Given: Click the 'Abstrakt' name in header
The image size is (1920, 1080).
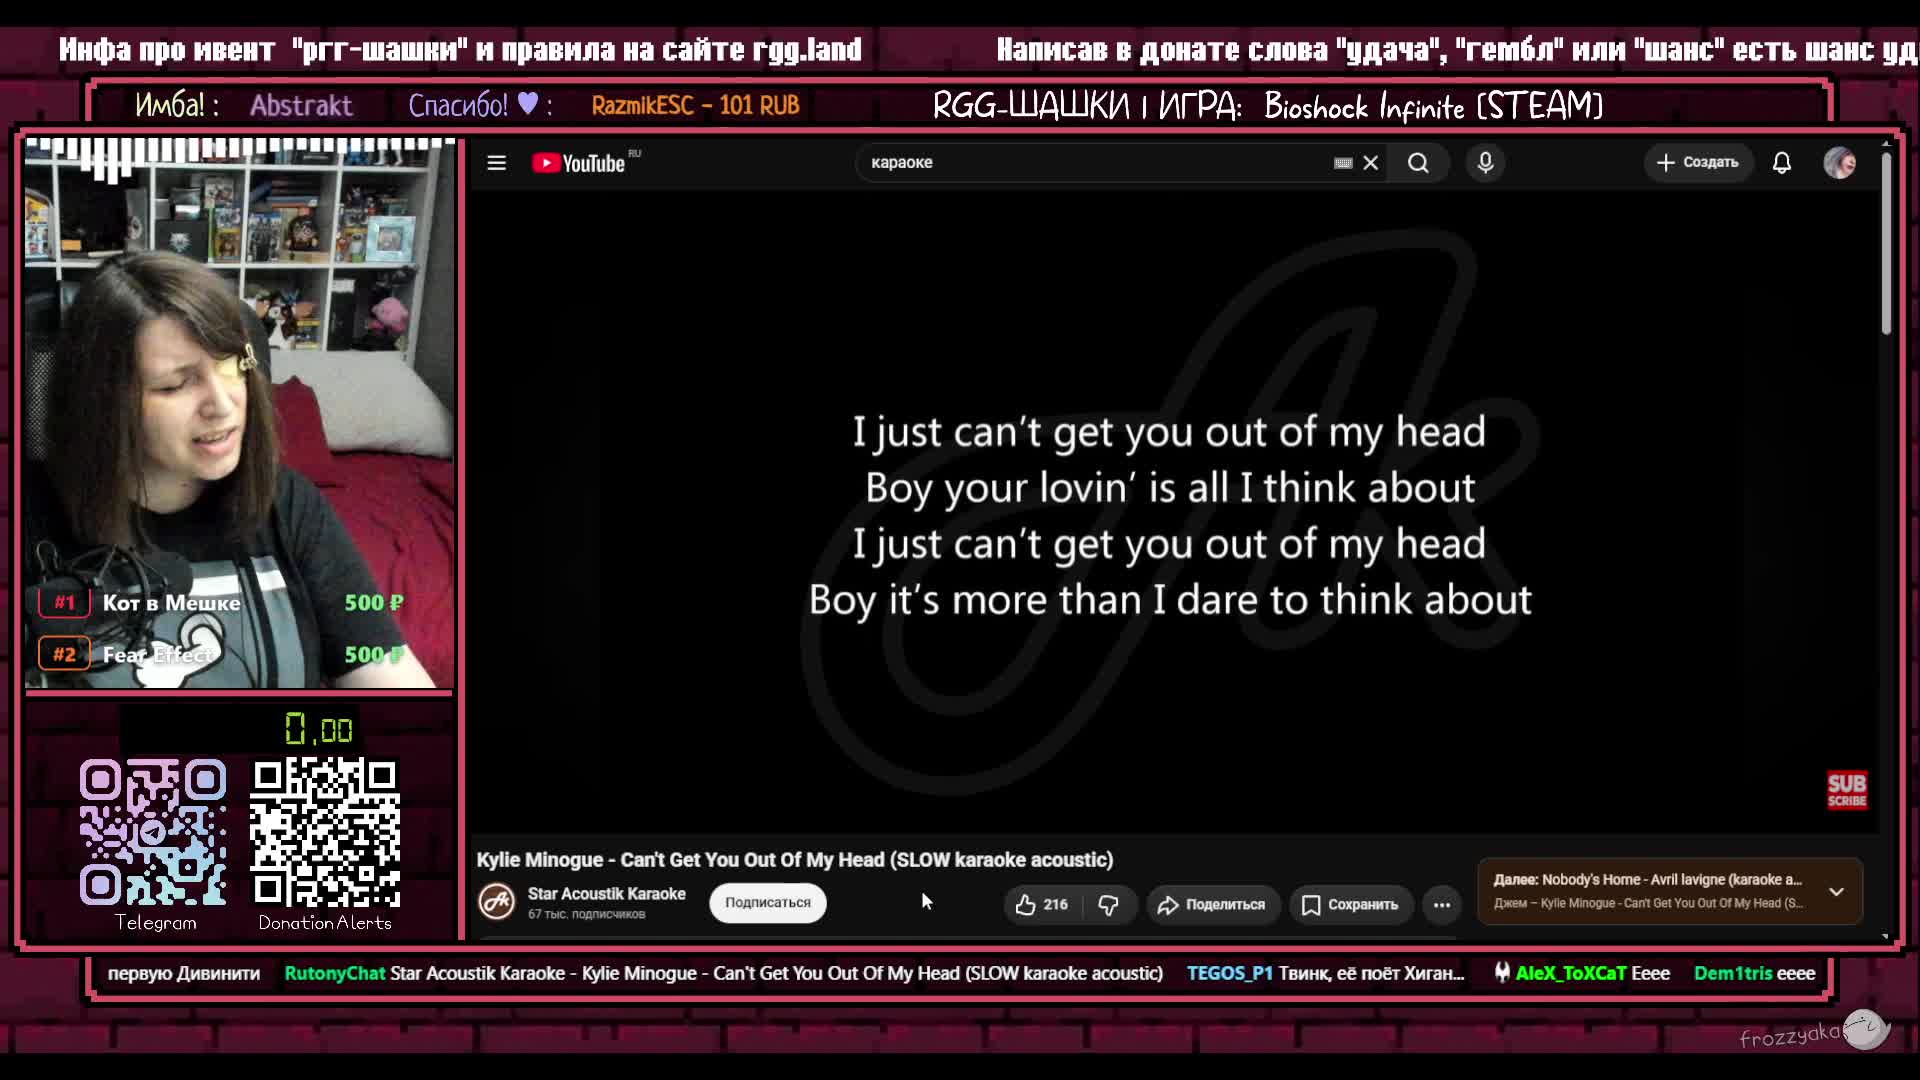Looking at the screenshot, I should pos(301,105).
